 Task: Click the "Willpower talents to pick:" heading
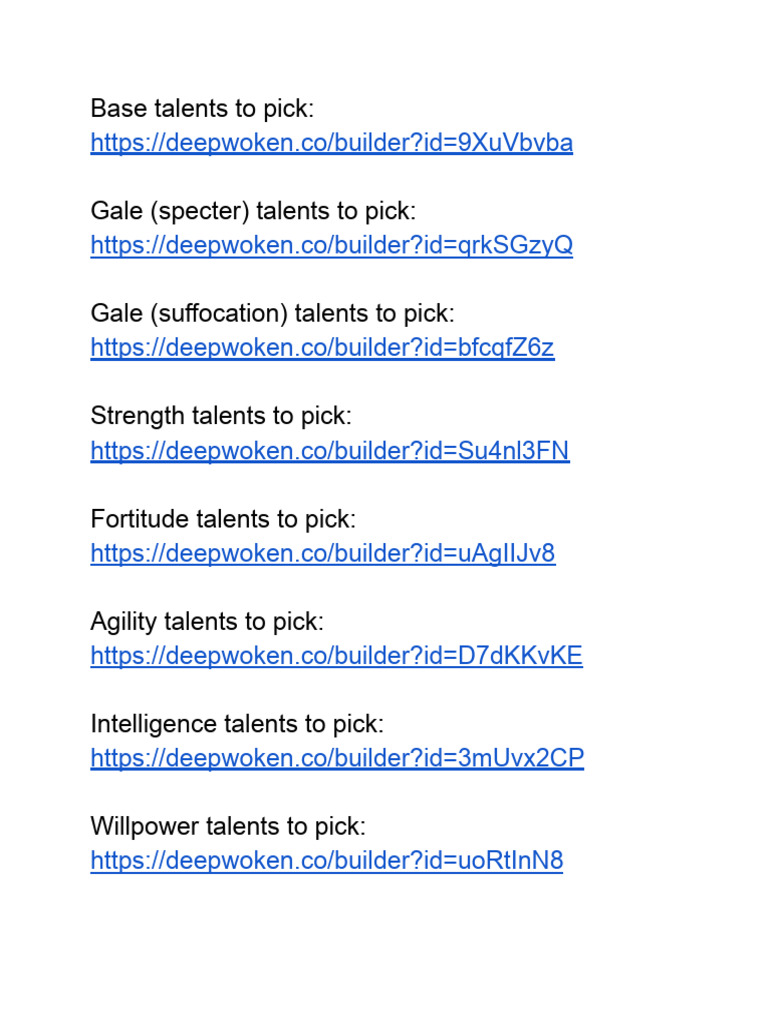tap(228, 827)
